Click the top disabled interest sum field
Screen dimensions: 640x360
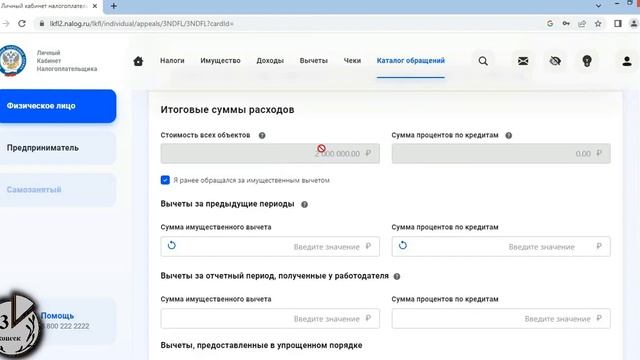coord(501,153)
